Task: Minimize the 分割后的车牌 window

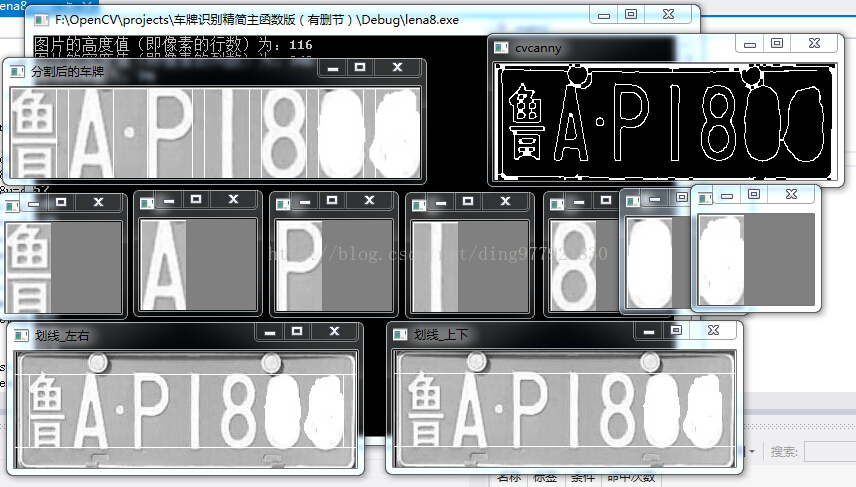Action: (x=333, y=67)
